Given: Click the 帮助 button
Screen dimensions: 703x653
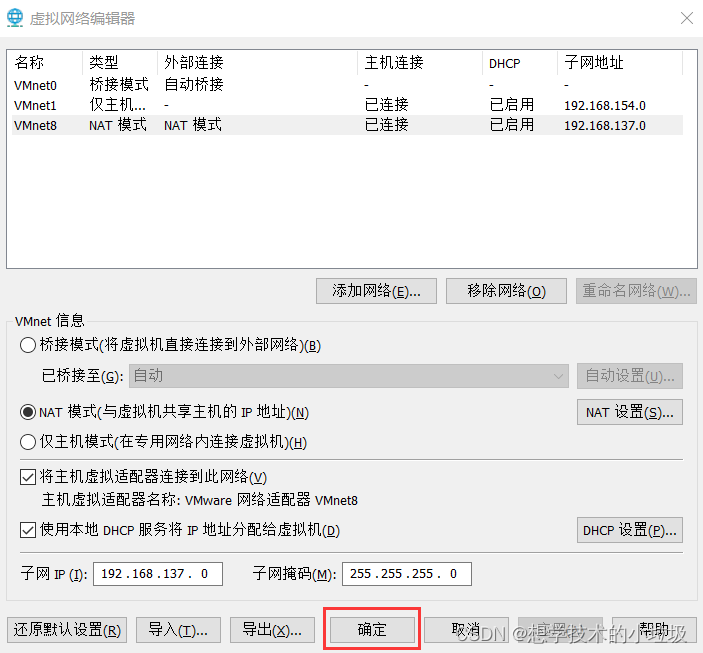Looking at the screenshot, I should tap(654, 630).
